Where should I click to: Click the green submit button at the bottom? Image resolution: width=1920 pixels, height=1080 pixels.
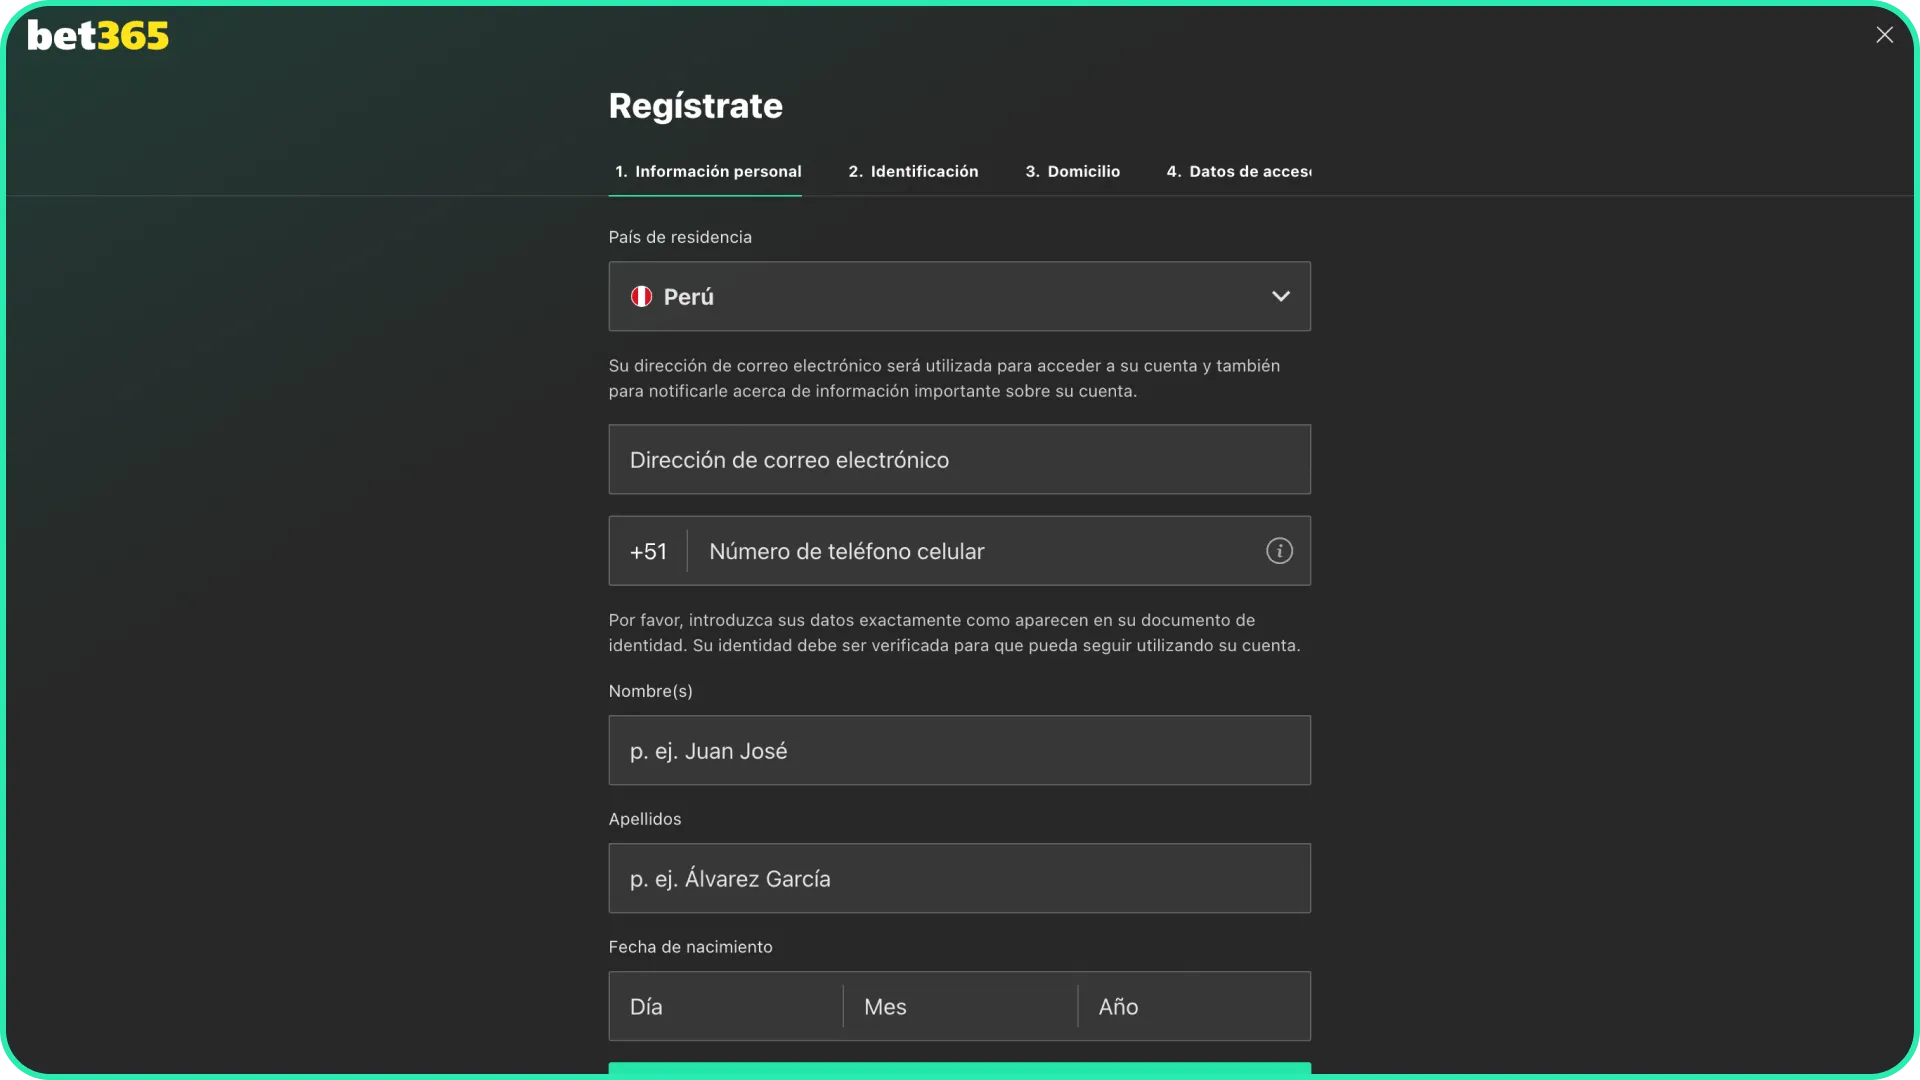959,1073
